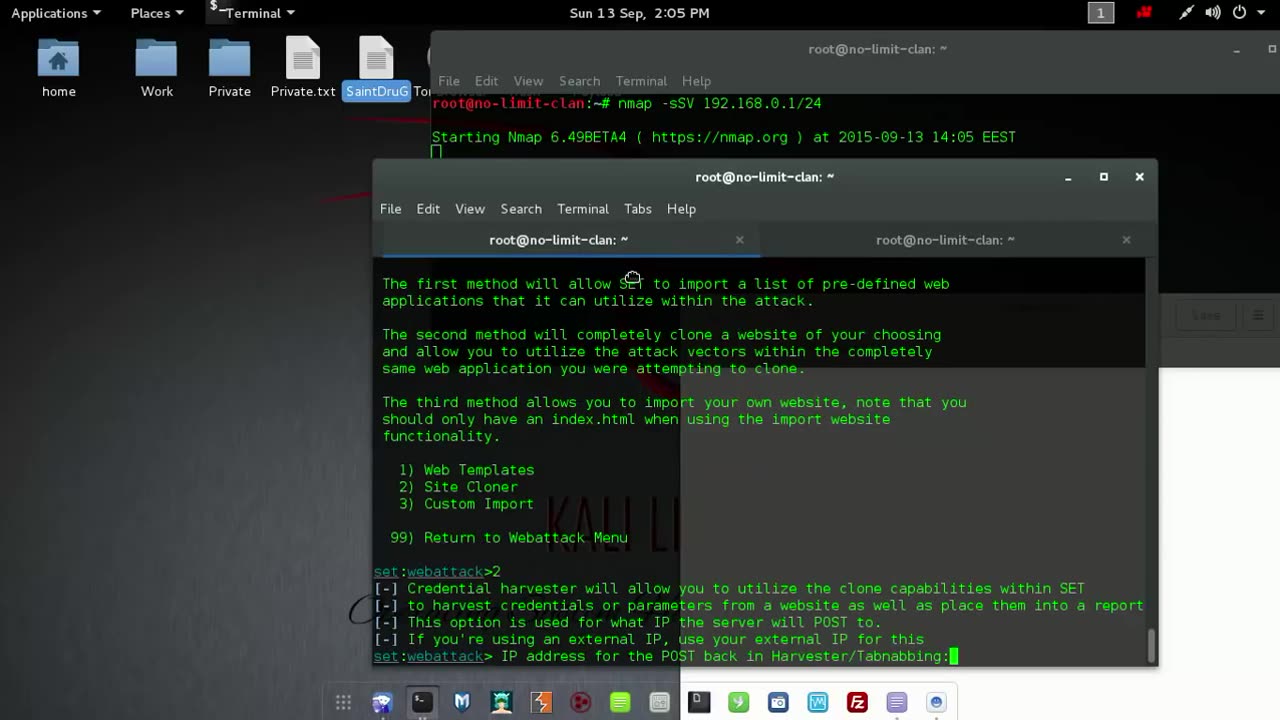Open Terminal menu in front terminal
The image size is (1280, 720).
(x=583, y=209)
